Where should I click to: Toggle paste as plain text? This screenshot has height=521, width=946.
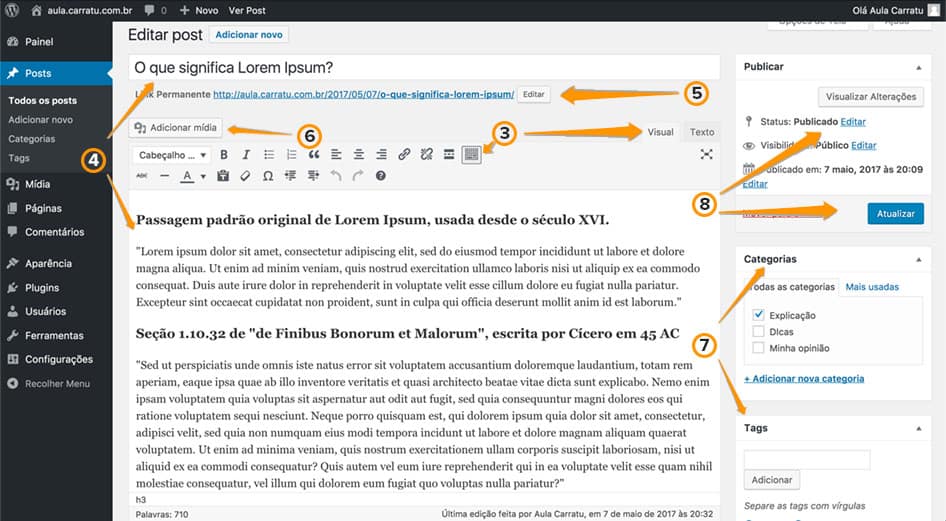point(223,176)
